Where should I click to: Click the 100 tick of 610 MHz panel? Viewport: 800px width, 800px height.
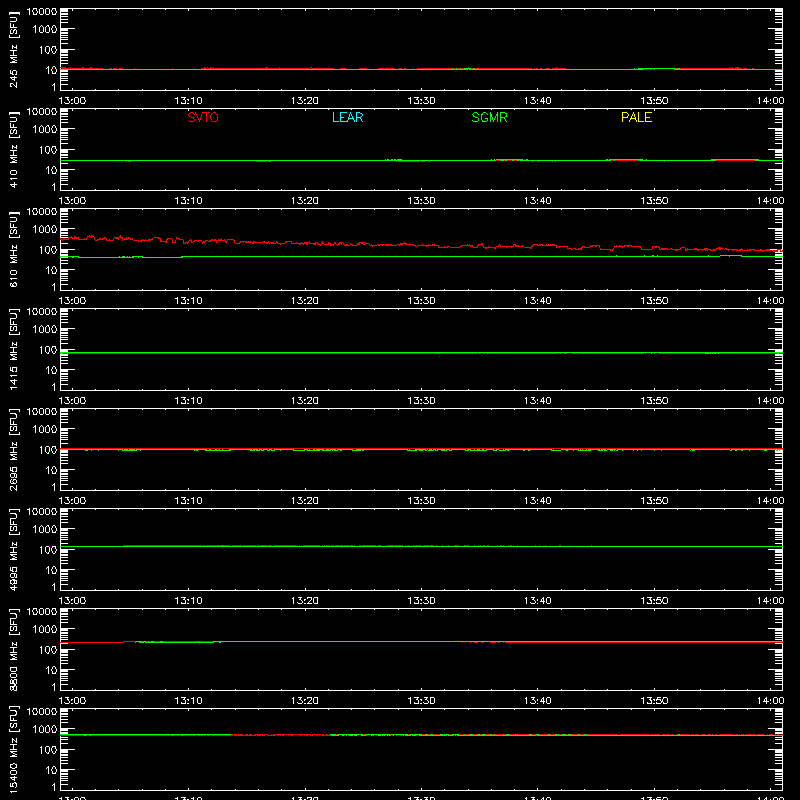[x=48, y=250]
